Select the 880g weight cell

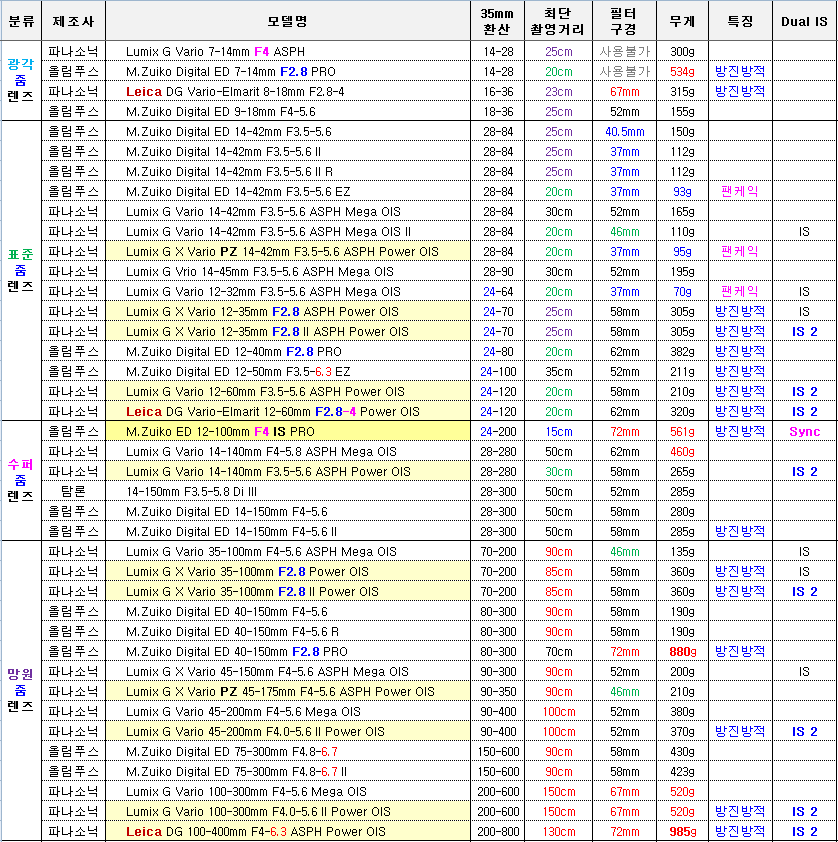tap(682, 651)
